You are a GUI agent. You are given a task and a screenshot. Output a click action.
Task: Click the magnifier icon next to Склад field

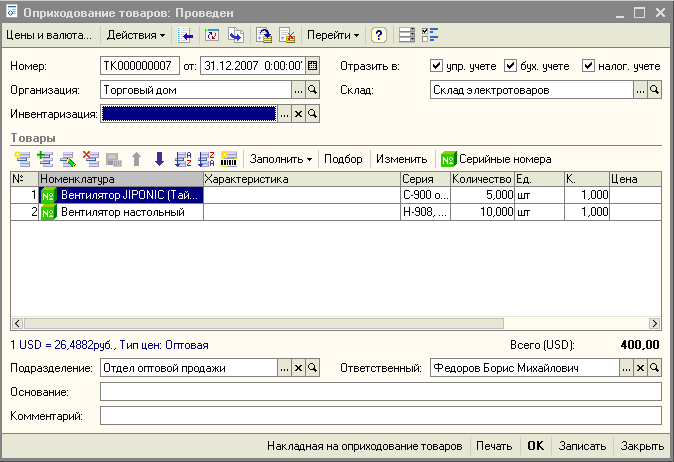pos(655,90)
